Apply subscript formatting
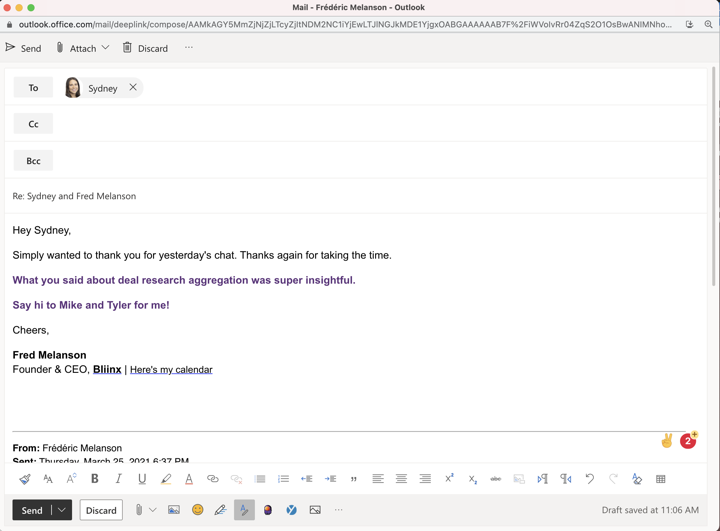The width and height of the screenshot is (720, 531). [472, 480]
